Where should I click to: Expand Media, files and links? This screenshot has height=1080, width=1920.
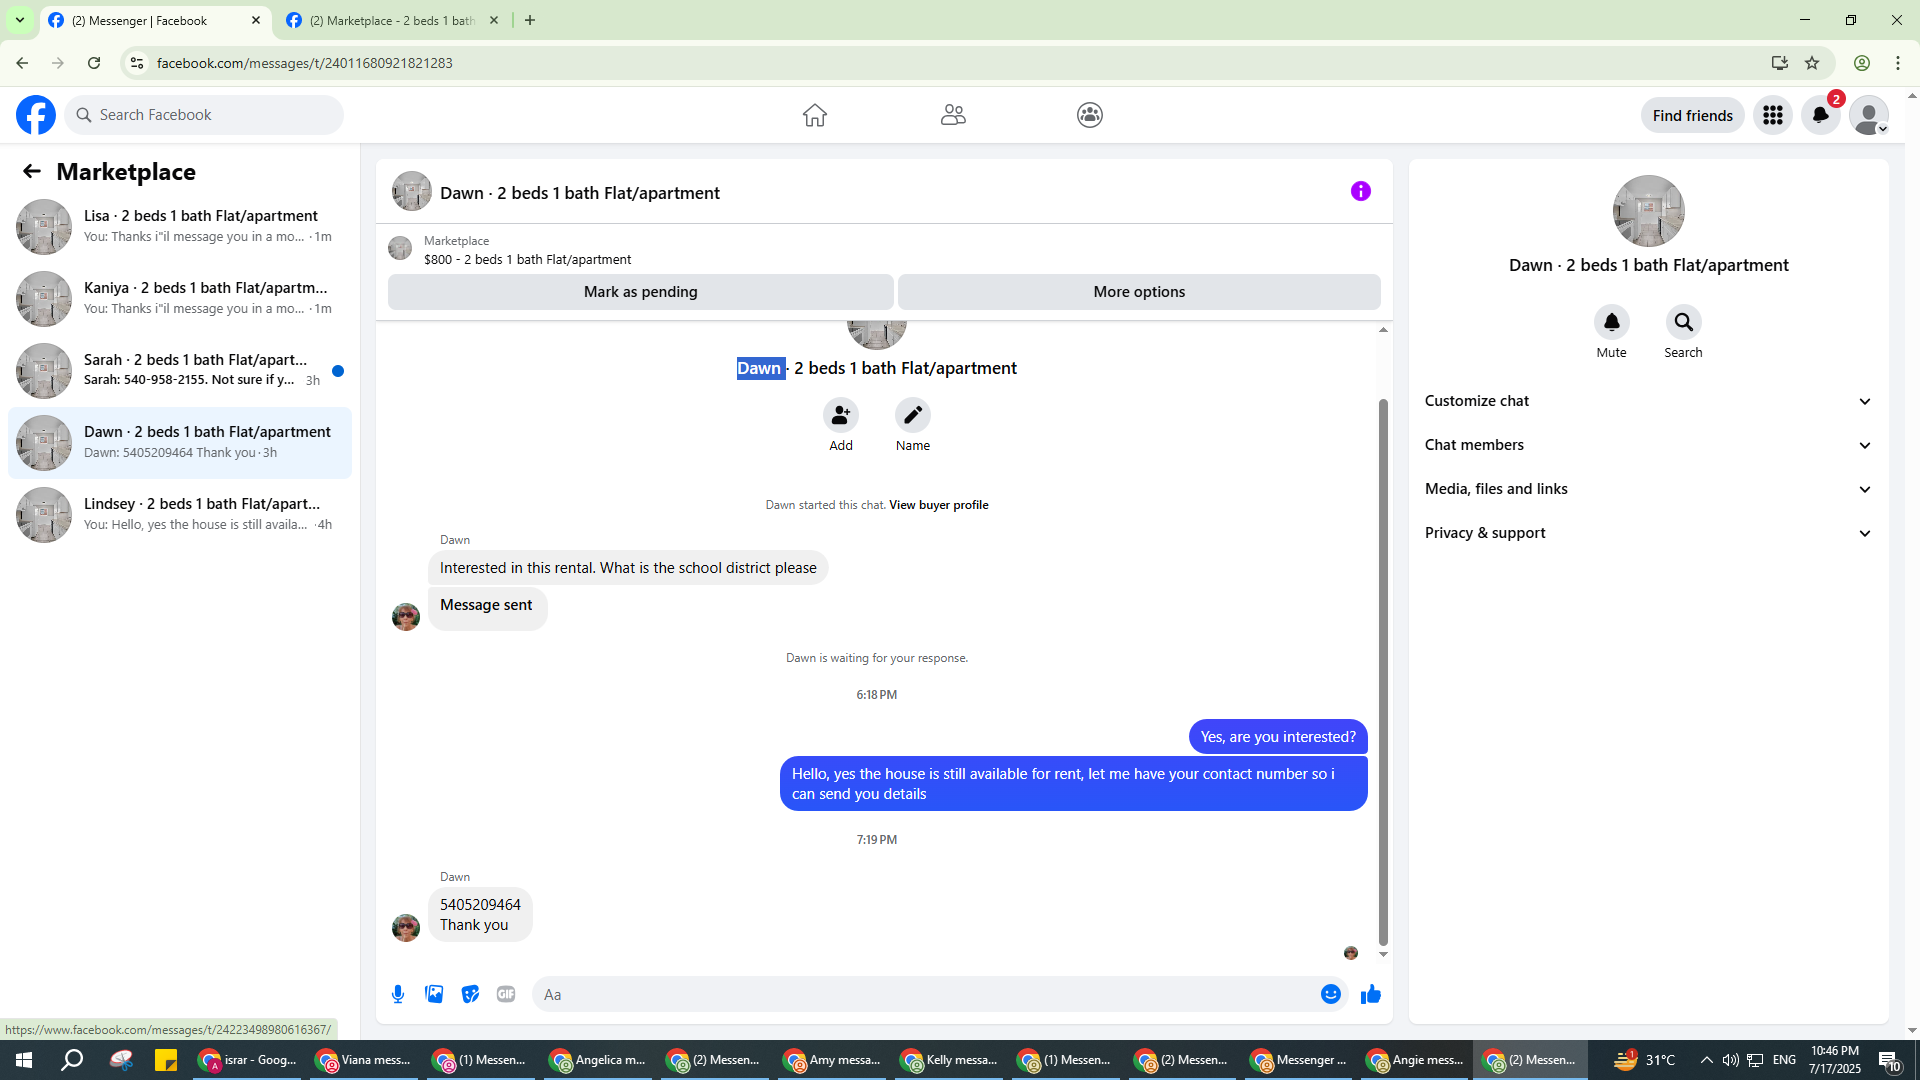click(x=1648, y=489)
